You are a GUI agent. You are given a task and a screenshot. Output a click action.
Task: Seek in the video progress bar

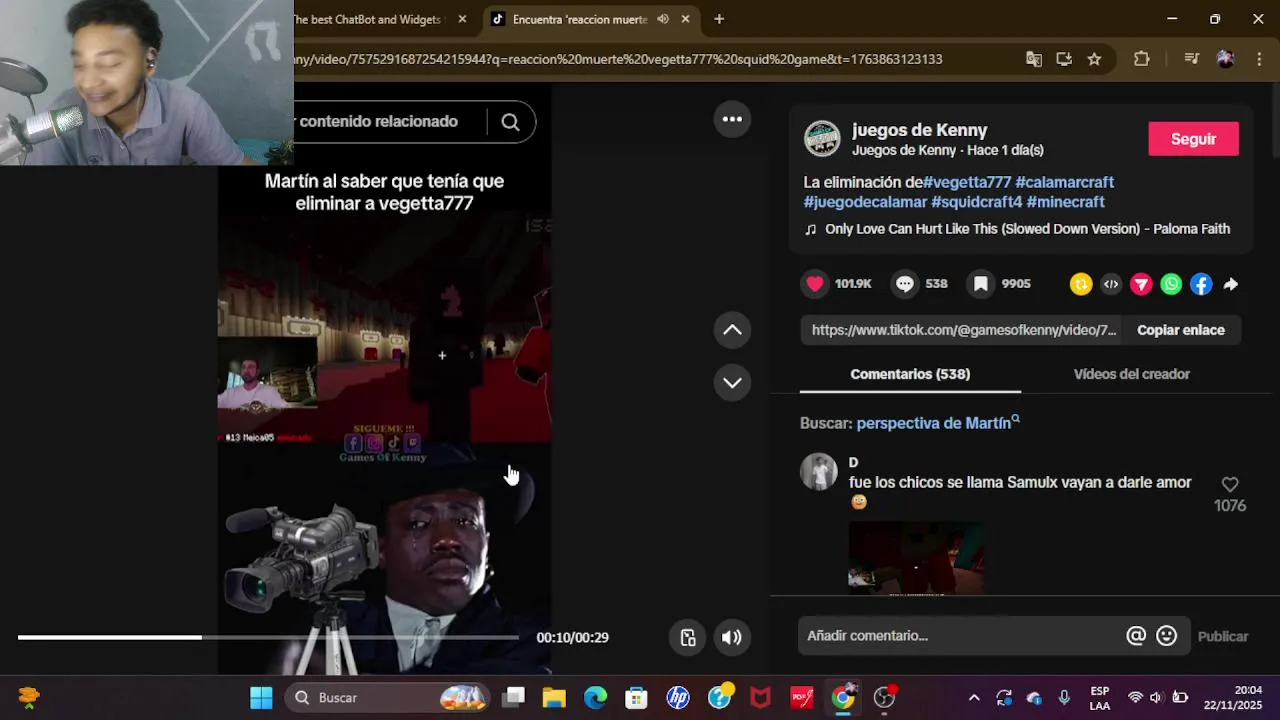pos(268,637)
